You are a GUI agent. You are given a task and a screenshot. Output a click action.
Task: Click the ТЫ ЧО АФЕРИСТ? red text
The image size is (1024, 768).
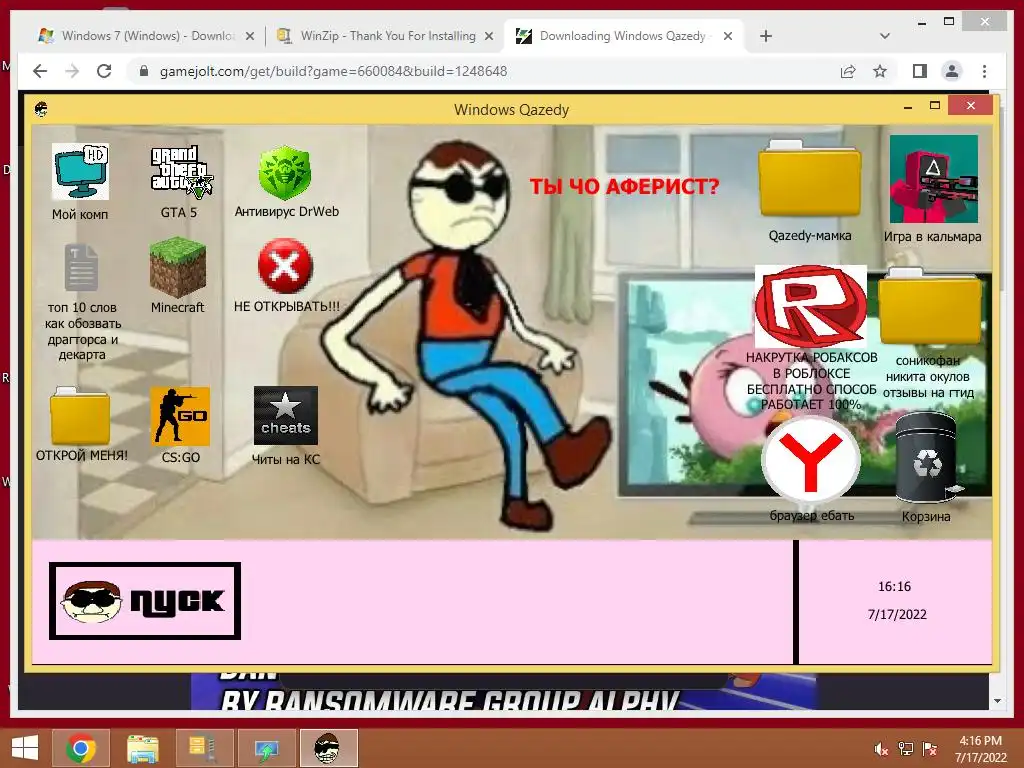pyautogui.click(x=624, y=187)
